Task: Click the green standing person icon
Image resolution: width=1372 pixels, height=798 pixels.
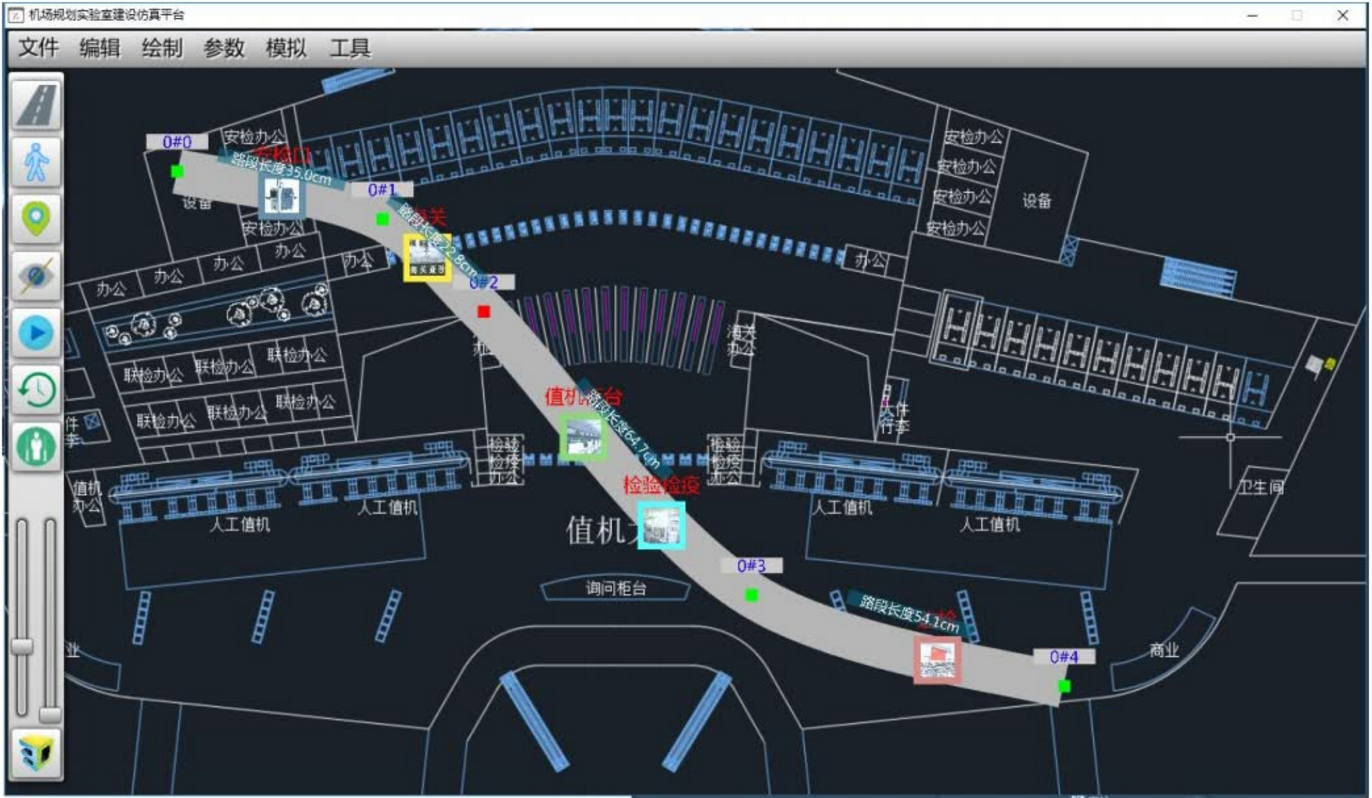Action: tap(37, 446)
